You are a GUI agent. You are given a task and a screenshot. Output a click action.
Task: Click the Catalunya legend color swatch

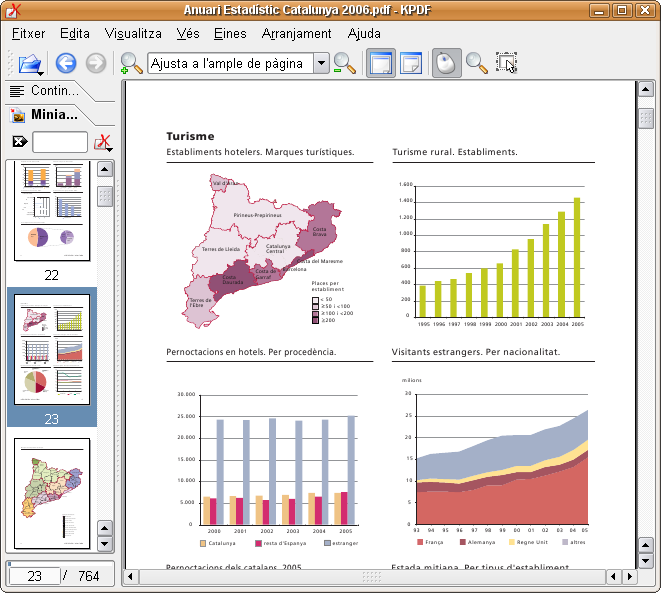(x=203, y=543)
